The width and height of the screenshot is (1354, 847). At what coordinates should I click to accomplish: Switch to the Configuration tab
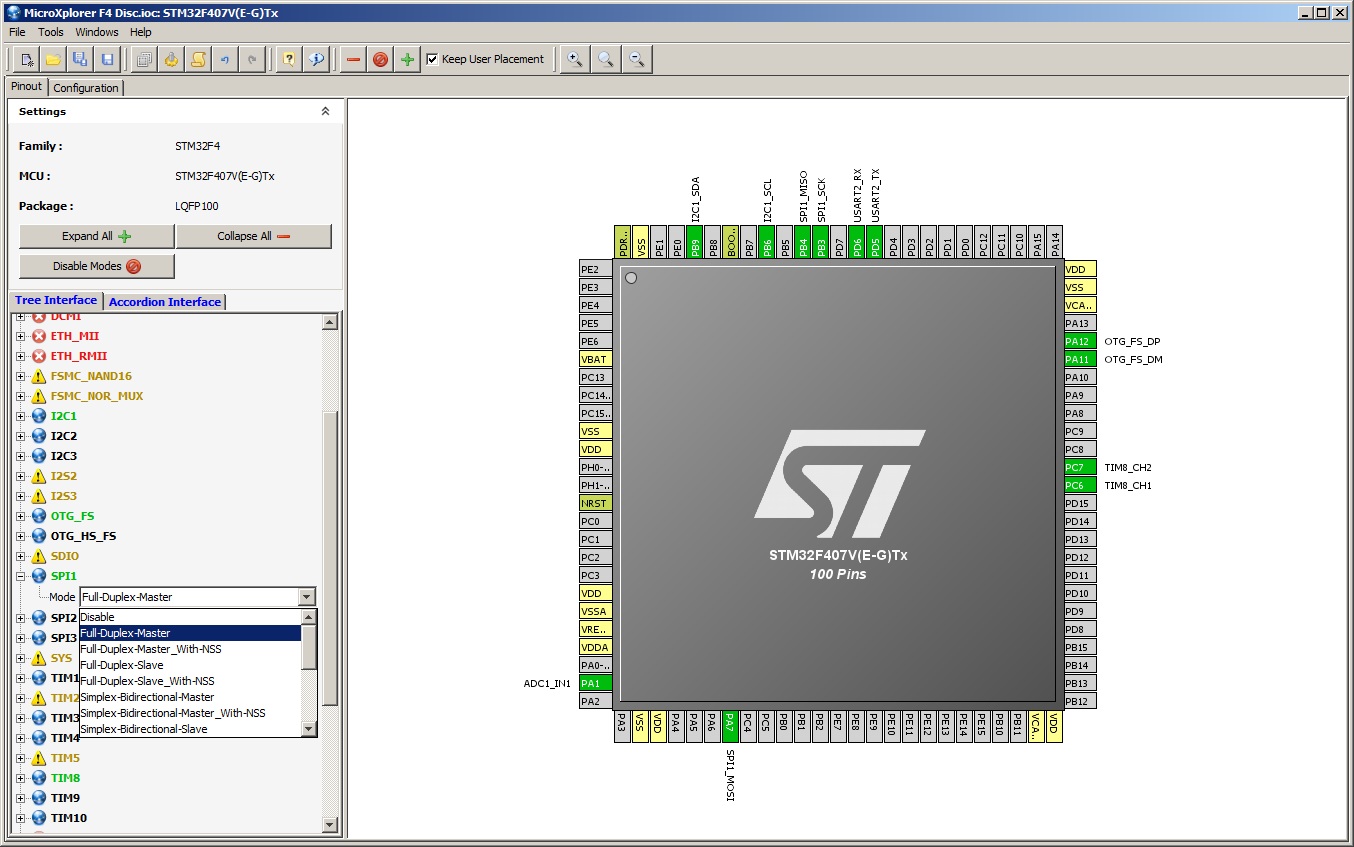click(x=86, y=88)
